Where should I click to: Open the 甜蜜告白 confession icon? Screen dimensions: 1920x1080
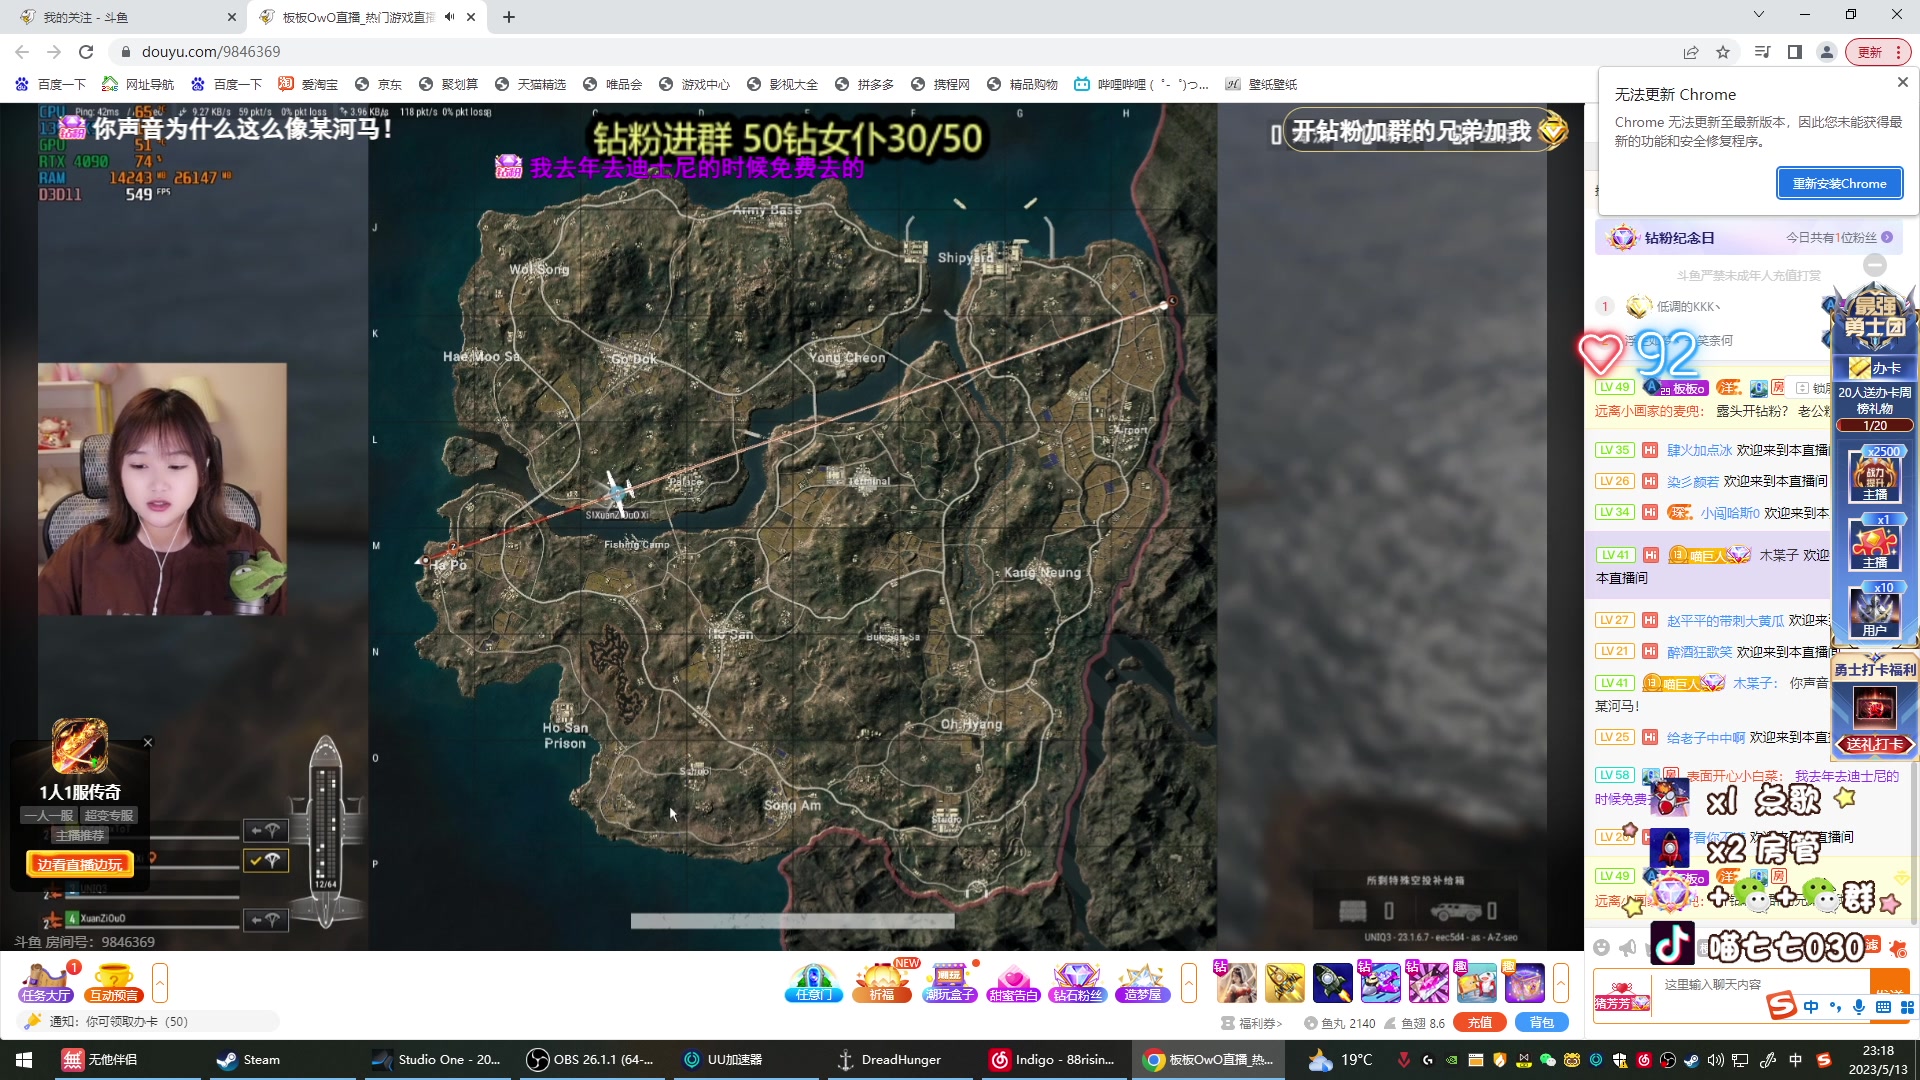click(x=1013, y=982)
